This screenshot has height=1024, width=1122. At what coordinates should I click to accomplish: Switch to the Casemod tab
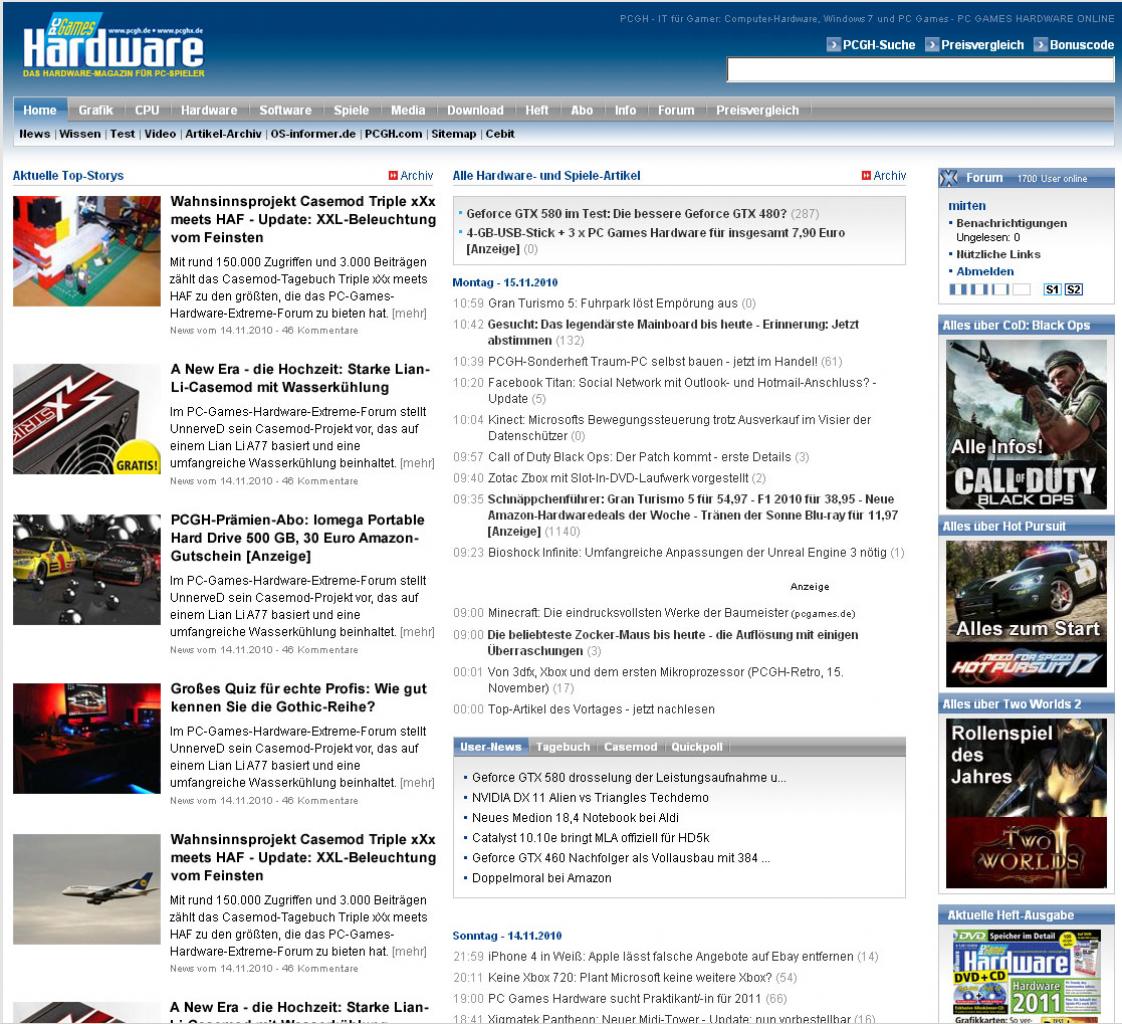click(x=630, y=747)
